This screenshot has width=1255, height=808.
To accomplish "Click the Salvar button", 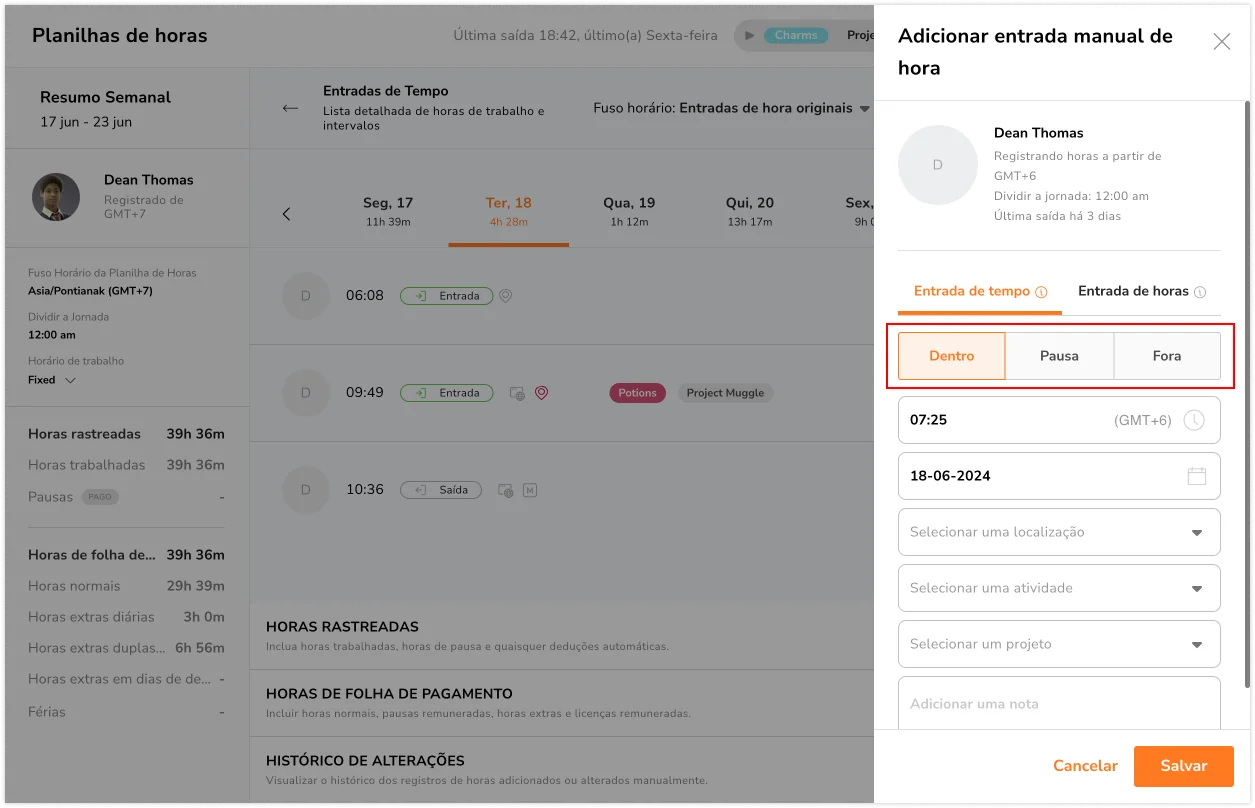I will [x=1183, y=766].
